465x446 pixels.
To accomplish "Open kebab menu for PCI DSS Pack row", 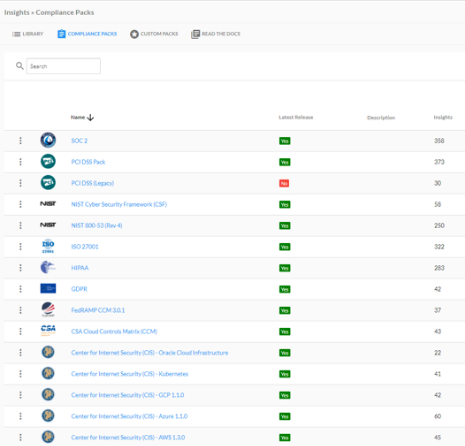I will (x=20, y=162).
